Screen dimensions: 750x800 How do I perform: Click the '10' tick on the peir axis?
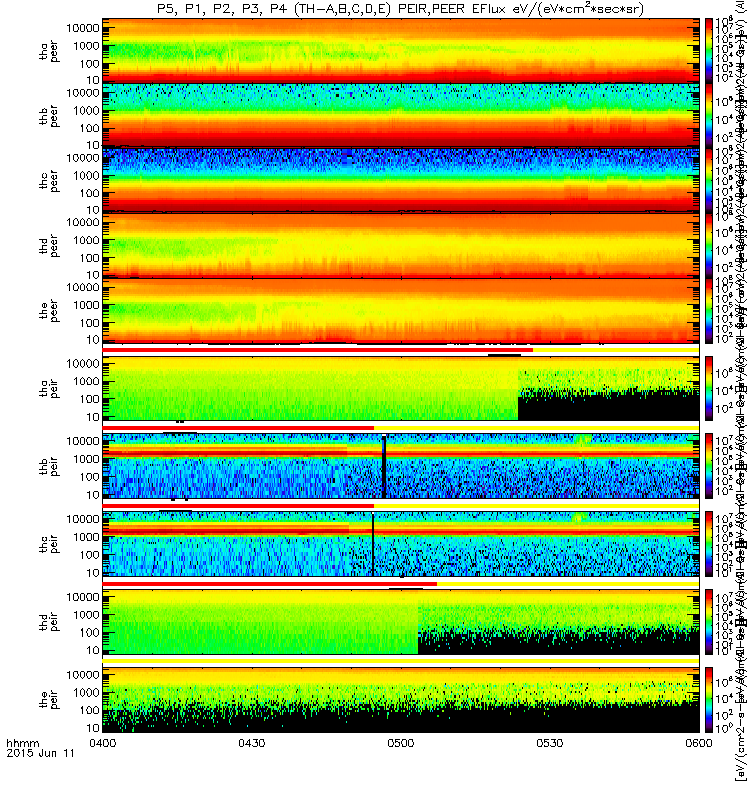tap(93, 728)
